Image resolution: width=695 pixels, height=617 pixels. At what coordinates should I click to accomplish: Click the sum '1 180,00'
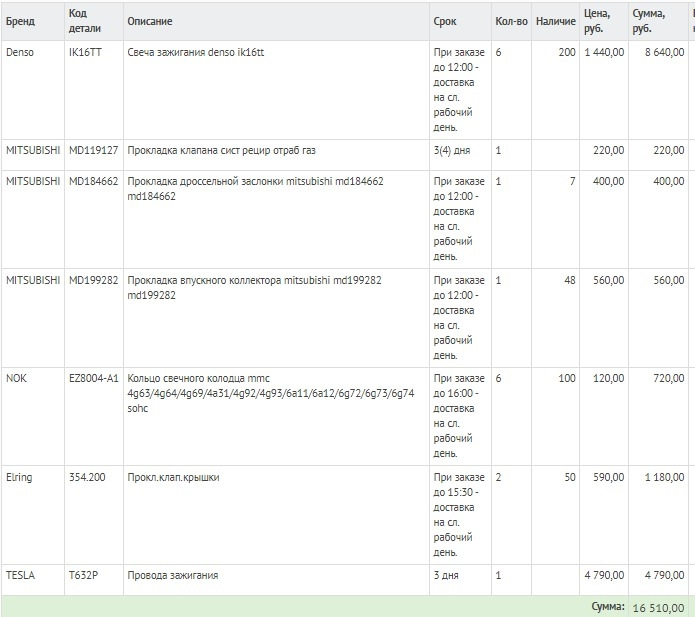[x=664, y=477]
